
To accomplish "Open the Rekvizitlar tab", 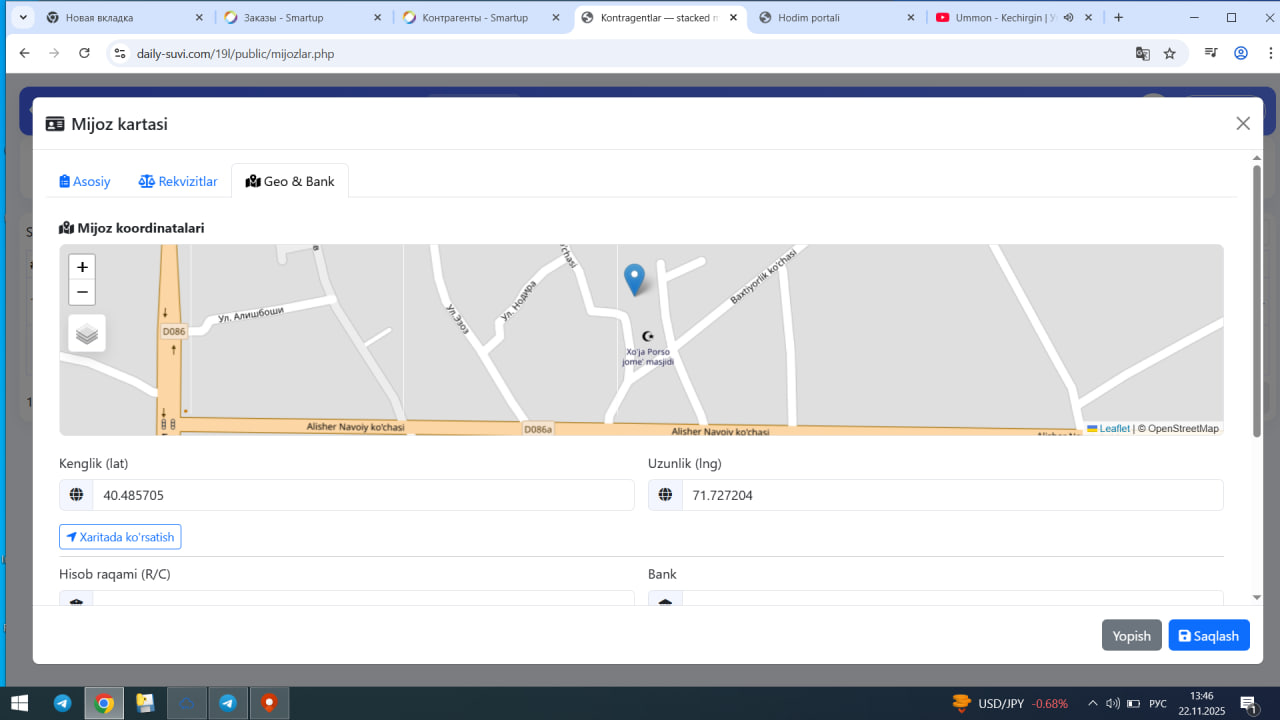I will click(x=178, y=181).
